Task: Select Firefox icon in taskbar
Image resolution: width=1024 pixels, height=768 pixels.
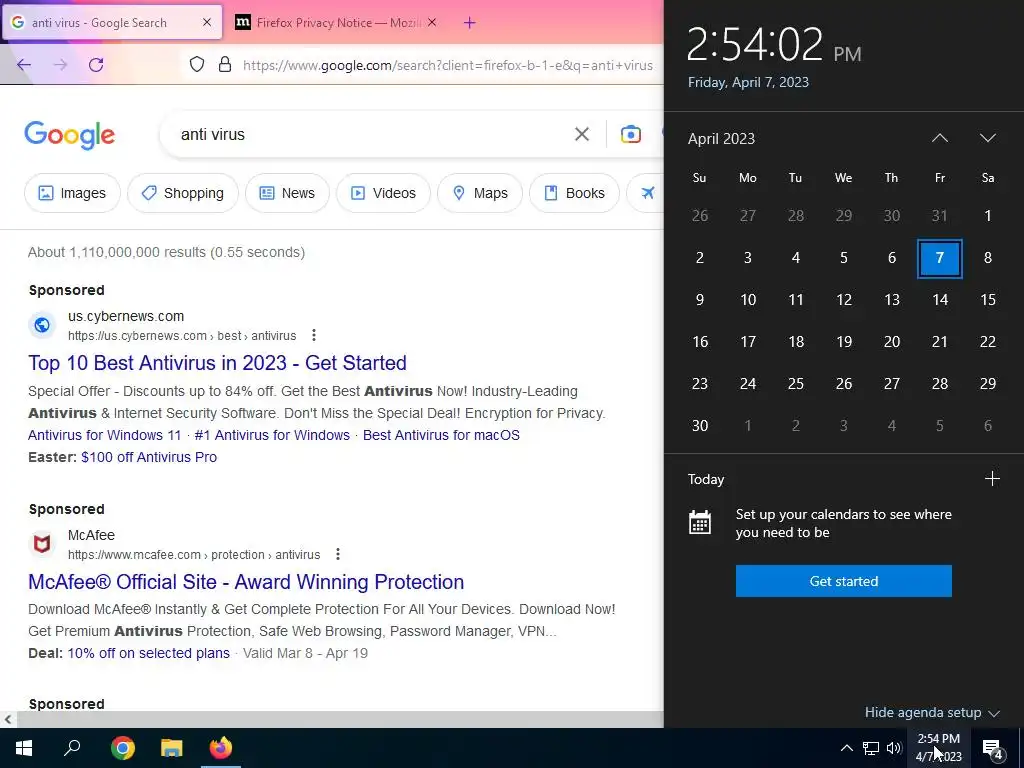Action: (x=220, y=748)
